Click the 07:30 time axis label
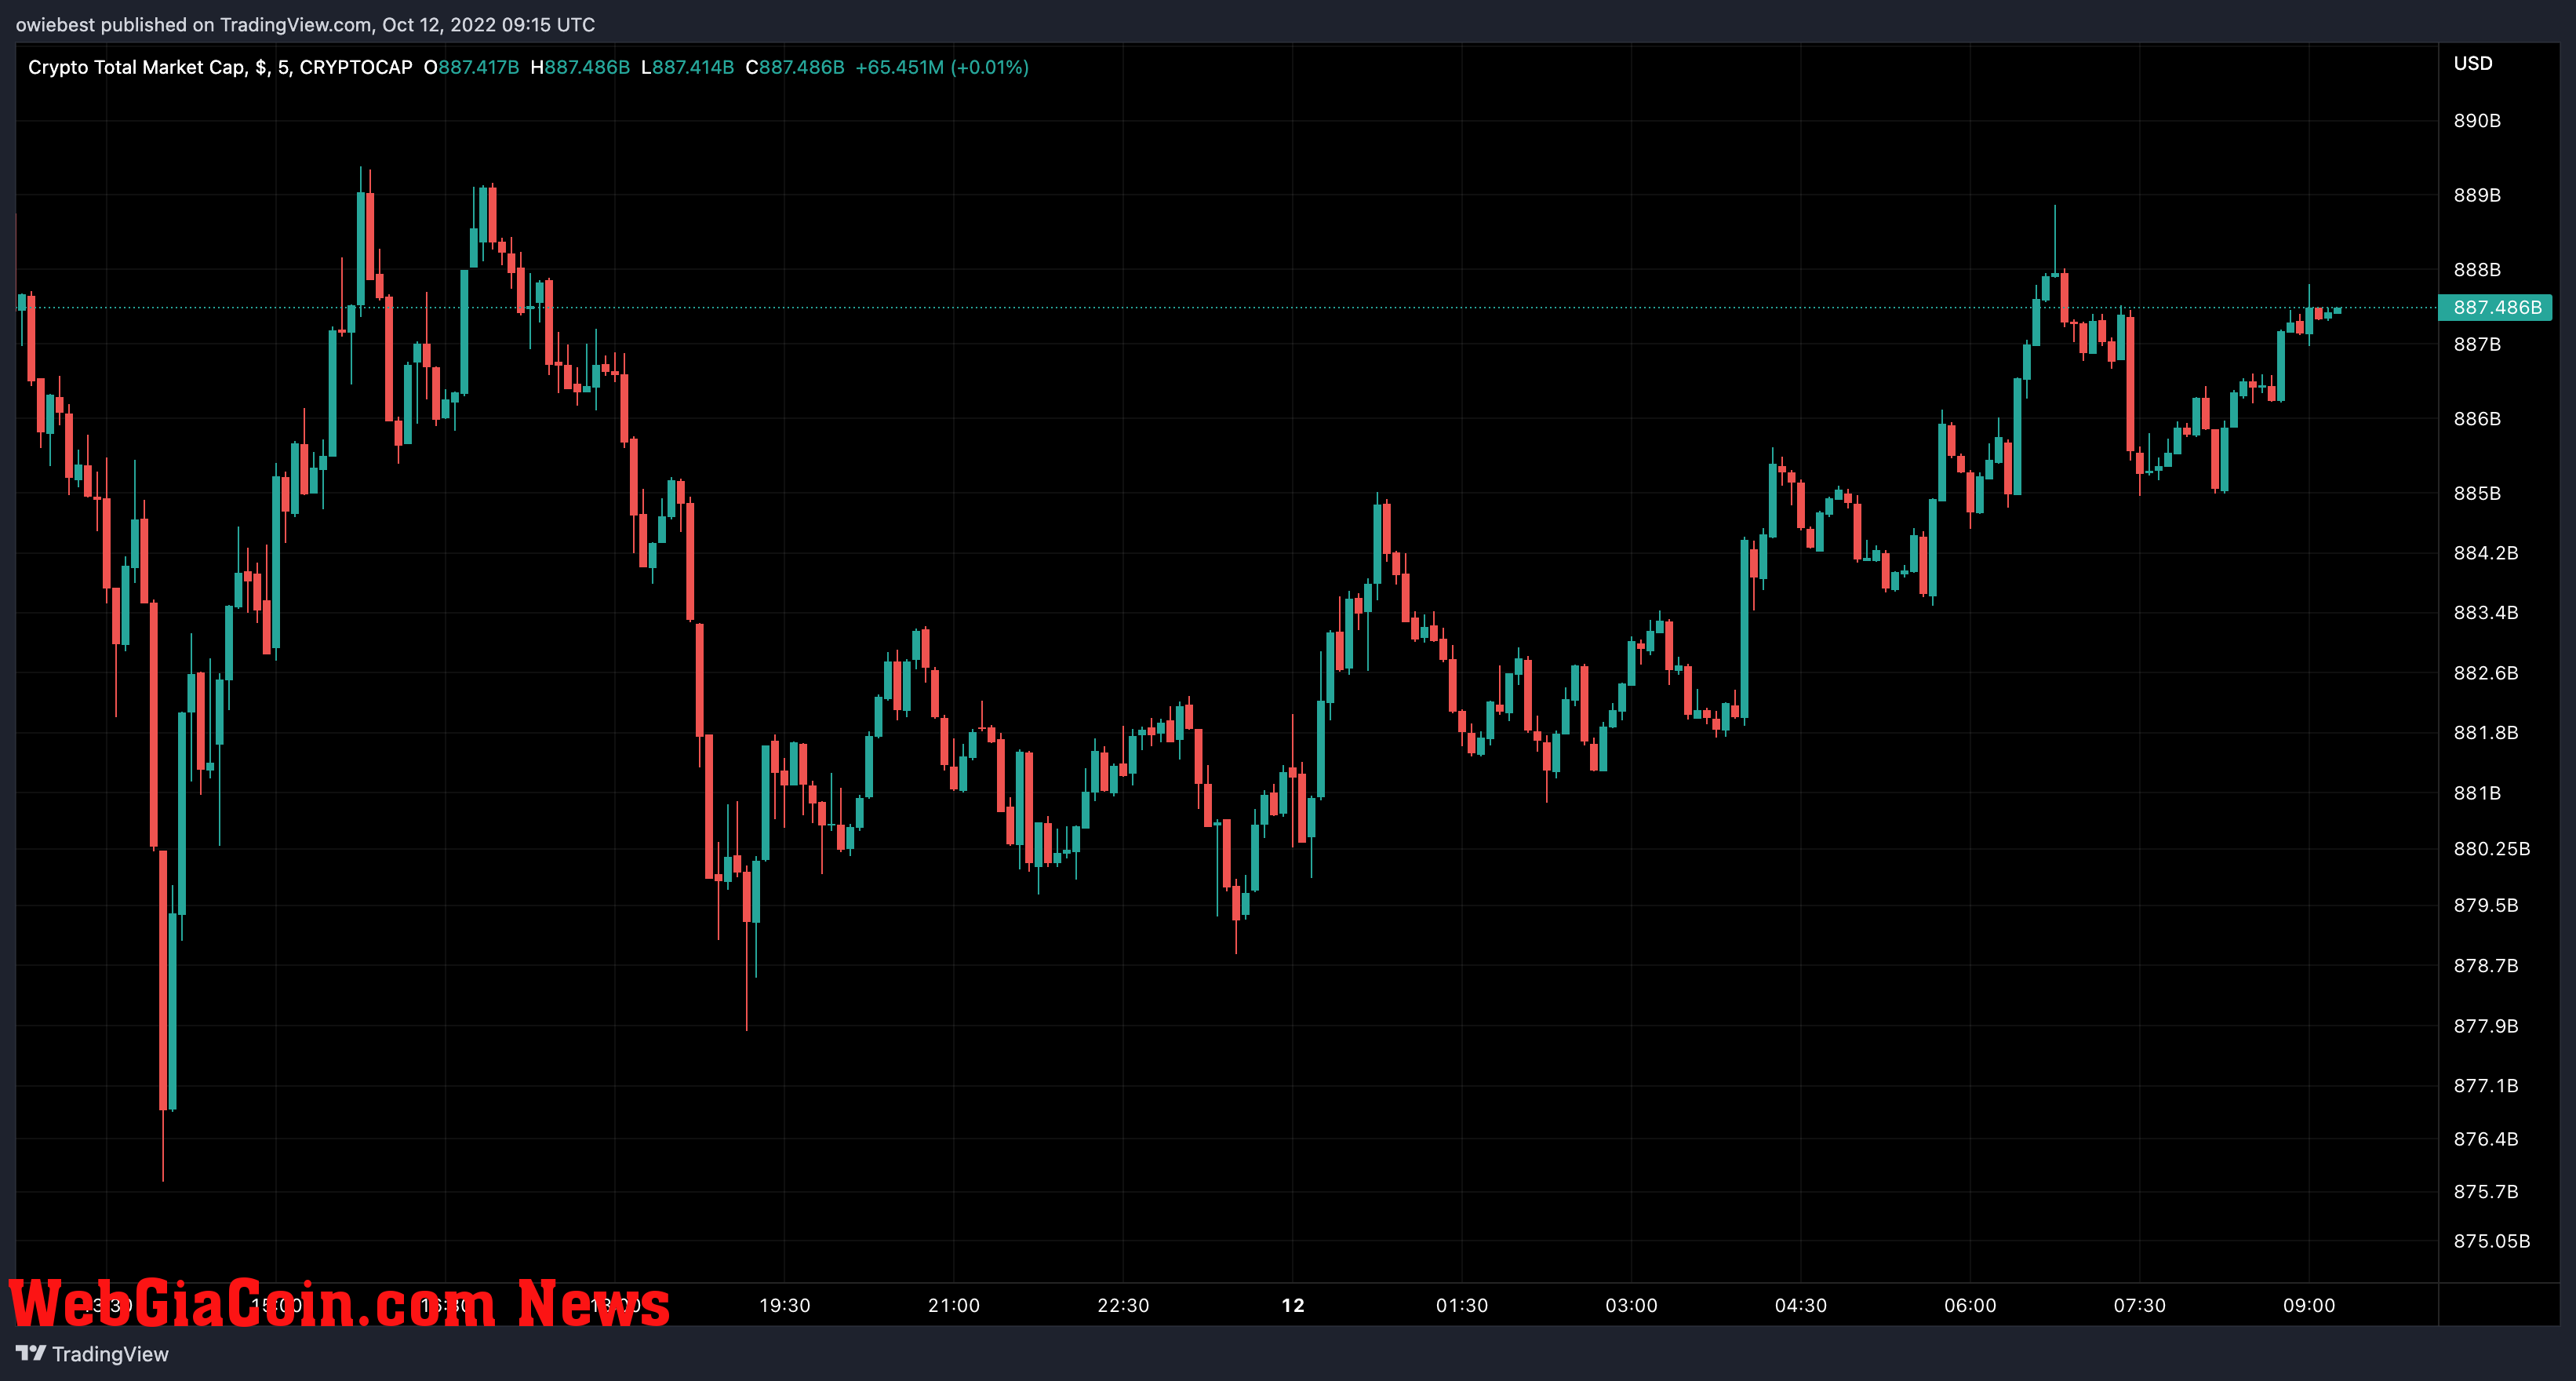 pos(2139,1305)
